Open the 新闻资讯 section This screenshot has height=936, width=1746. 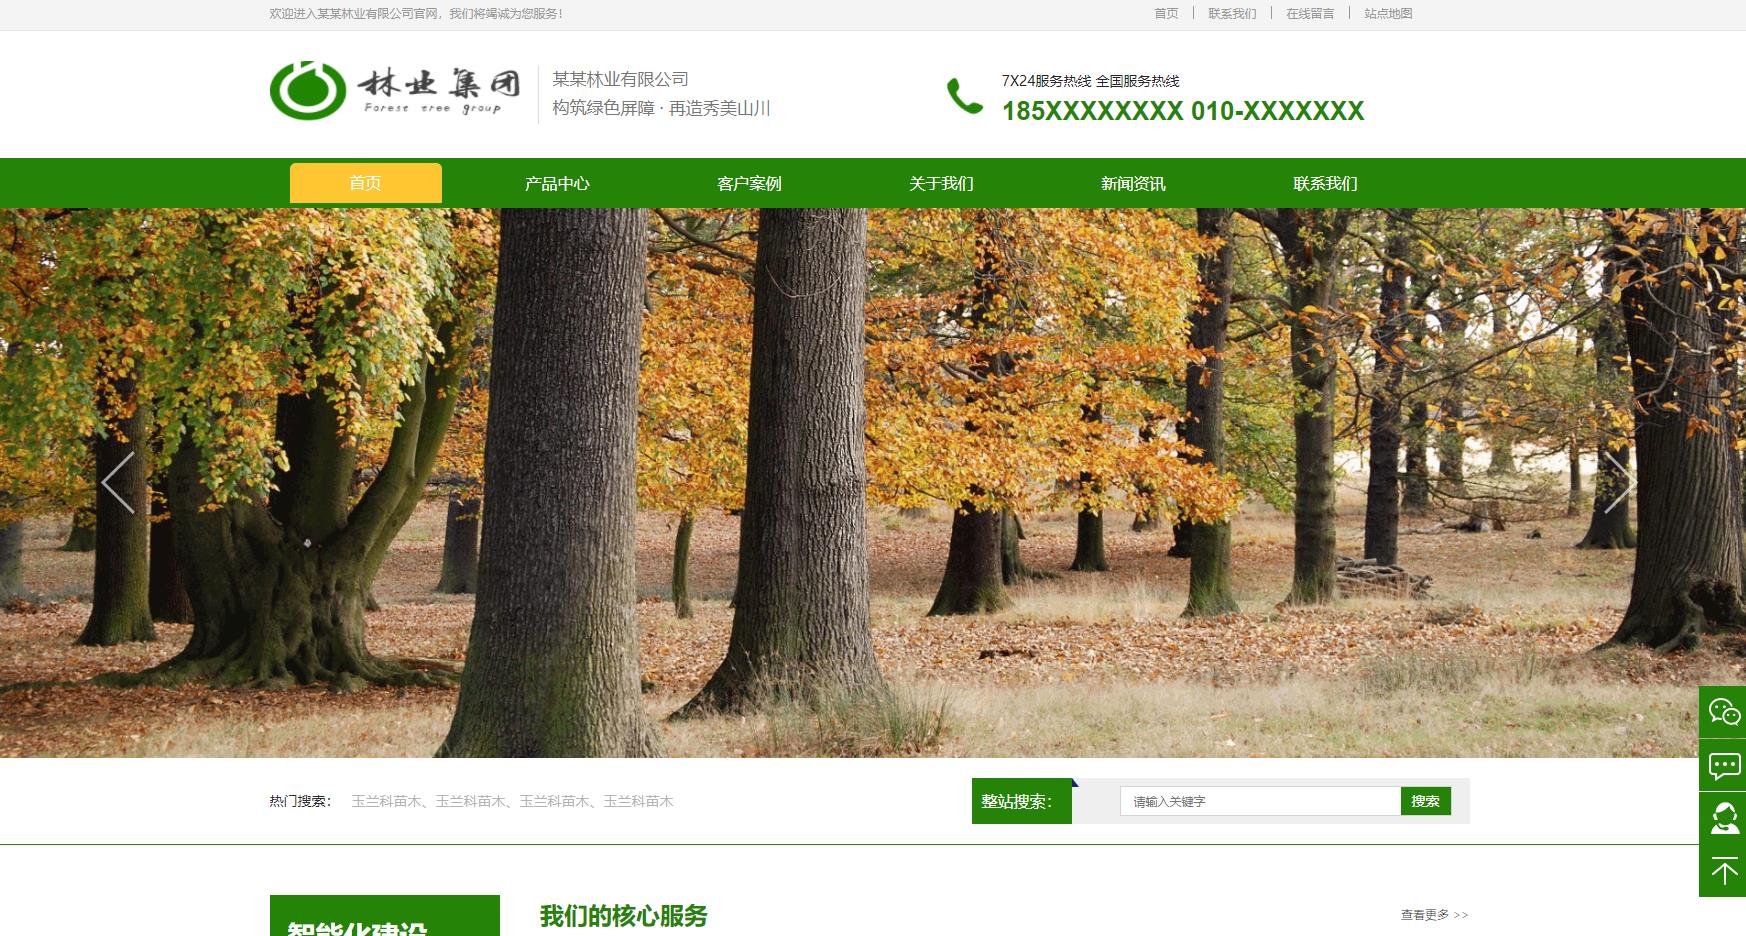click(x=1134, y=182)
